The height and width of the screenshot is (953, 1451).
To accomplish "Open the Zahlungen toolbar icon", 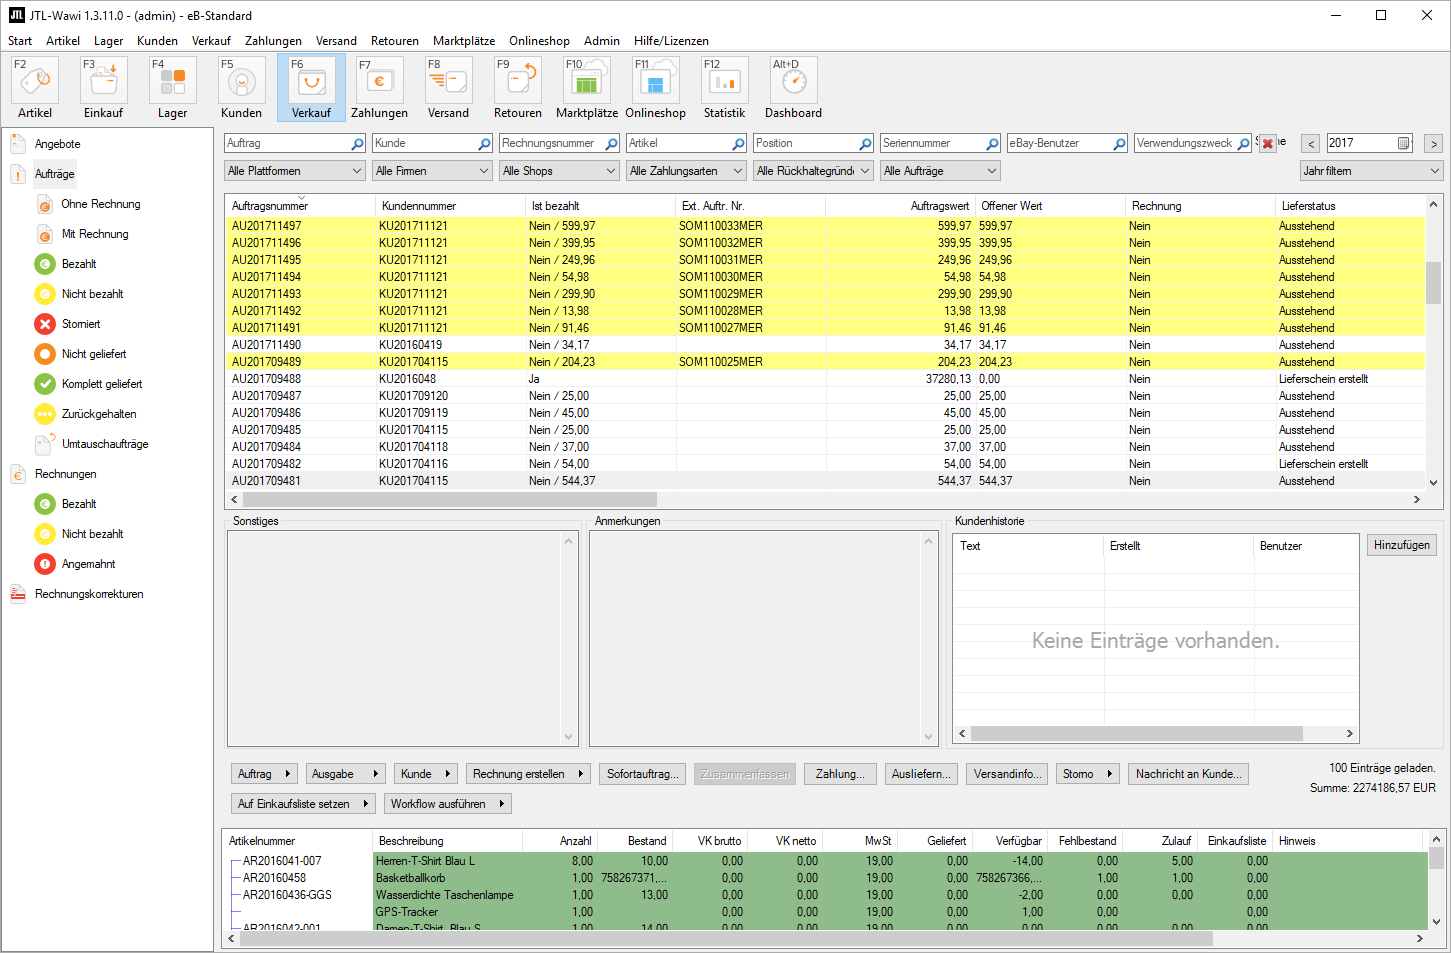I will [x=379, y=88].
